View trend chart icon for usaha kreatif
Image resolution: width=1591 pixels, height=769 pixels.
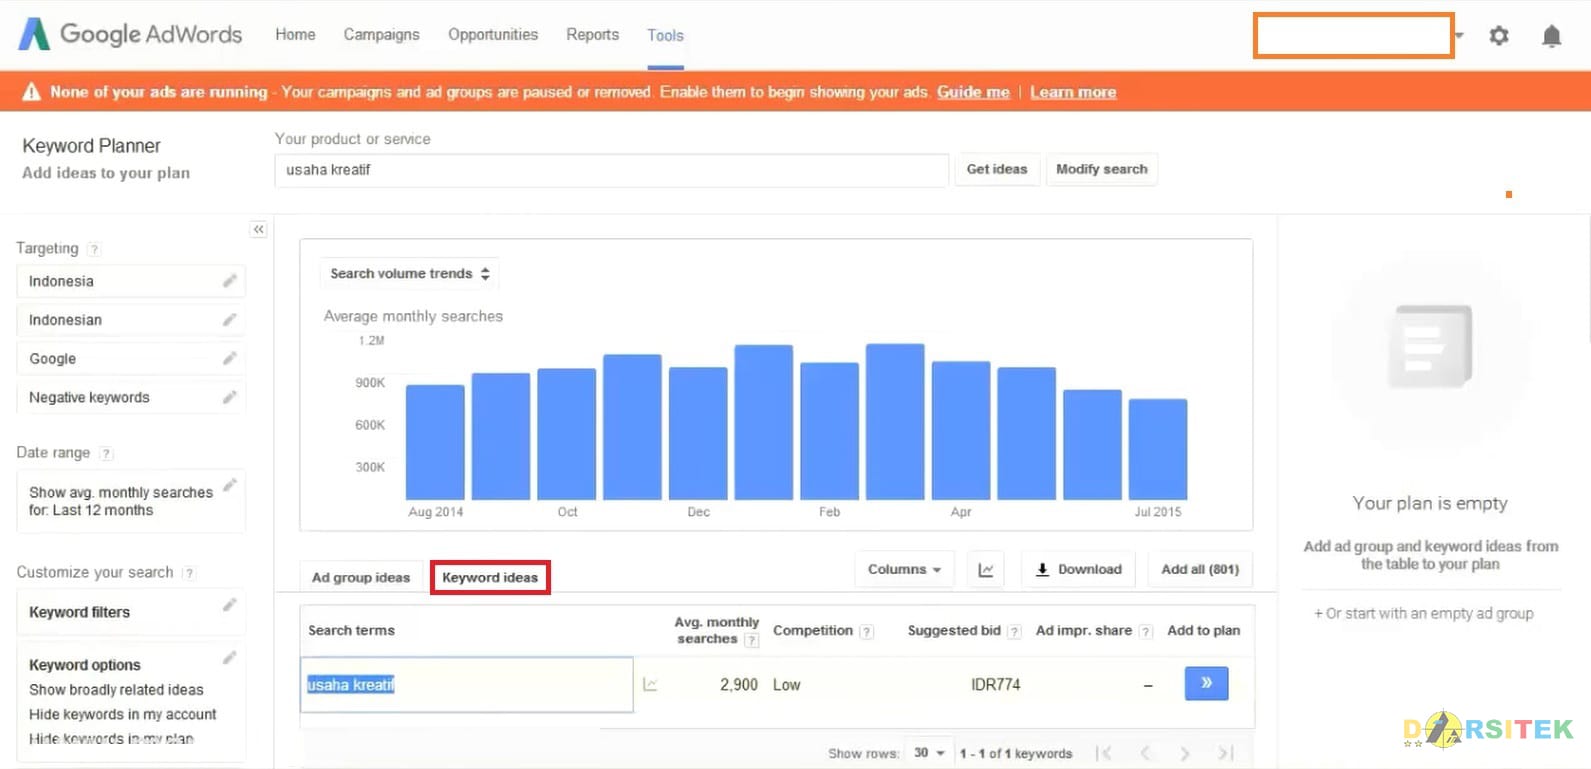[x=650, y=685]
